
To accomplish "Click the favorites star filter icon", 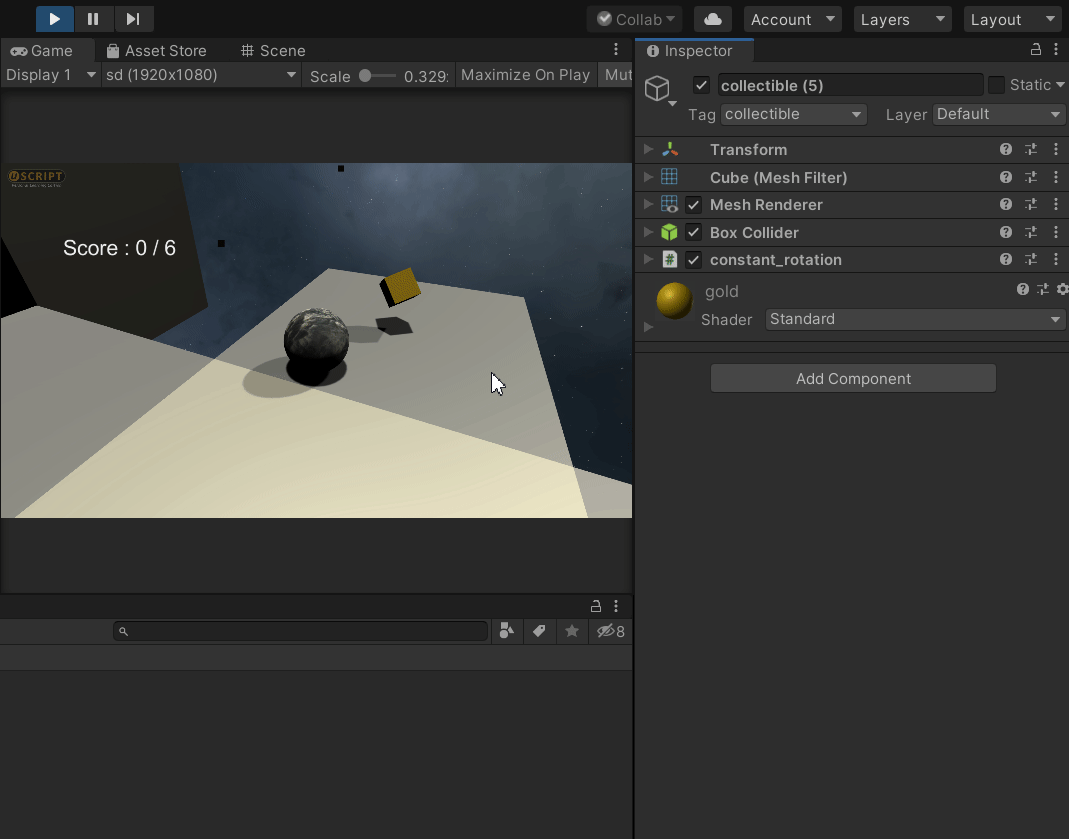I will 572,631.
